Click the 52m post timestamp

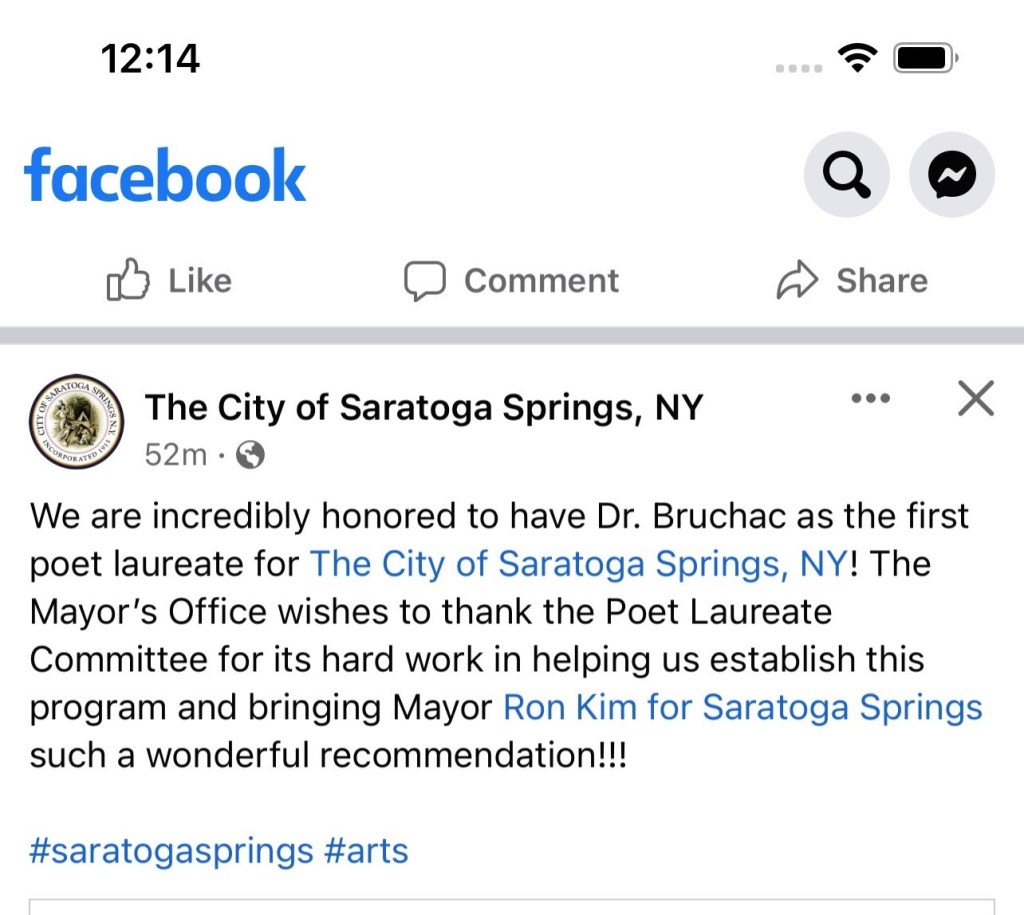[x=175, y=456]
